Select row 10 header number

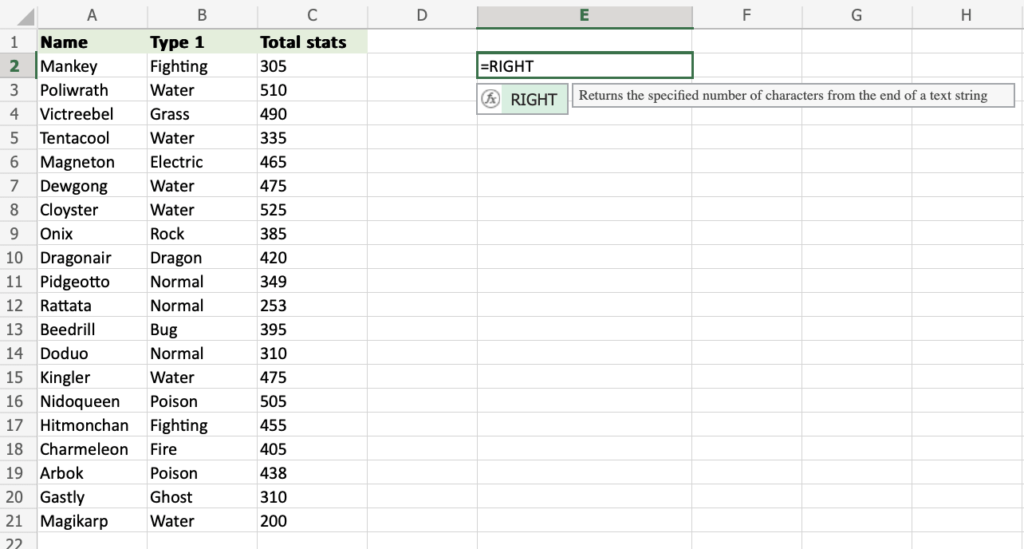click(x=15, y=258)
